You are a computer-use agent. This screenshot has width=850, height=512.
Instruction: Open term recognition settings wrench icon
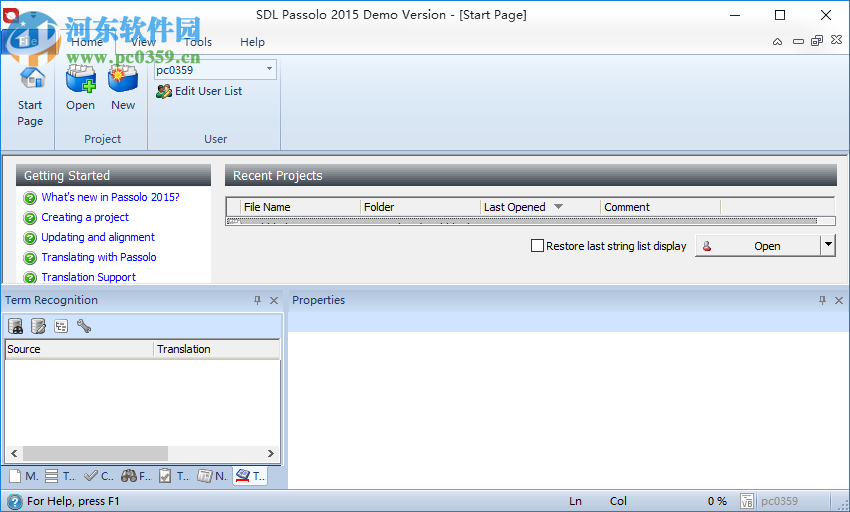point(84,326)
